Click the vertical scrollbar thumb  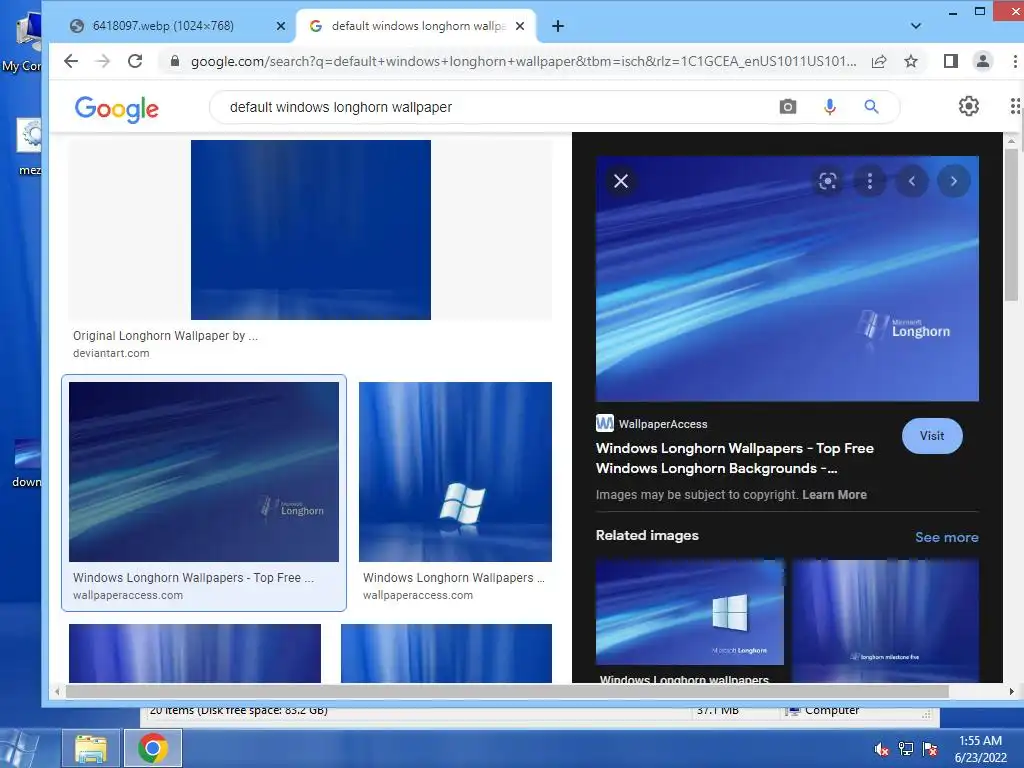coord(1011,225)
